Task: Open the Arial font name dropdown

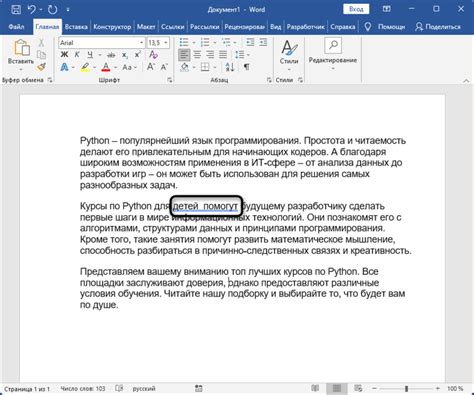Action: pyautogui.click(x=141, y=43)
